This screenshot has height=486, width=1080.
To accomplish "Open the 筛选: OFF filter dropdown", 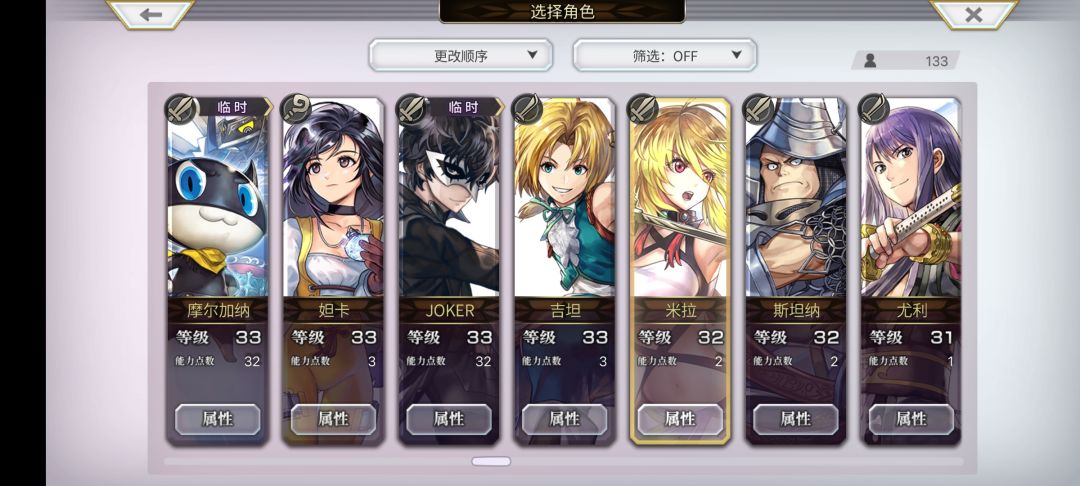I will click(x=665, y=55).
